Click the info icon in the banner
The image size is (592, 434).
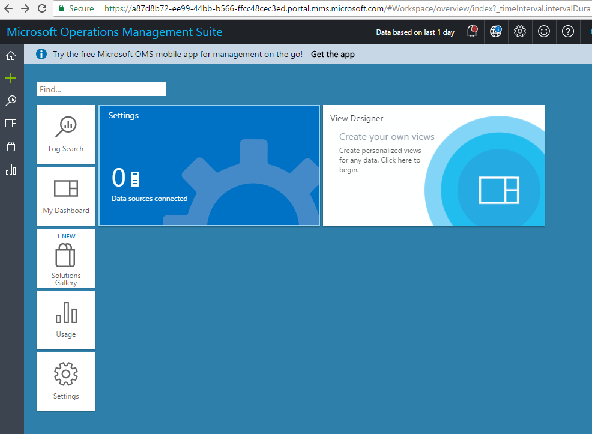click(42, 54)
